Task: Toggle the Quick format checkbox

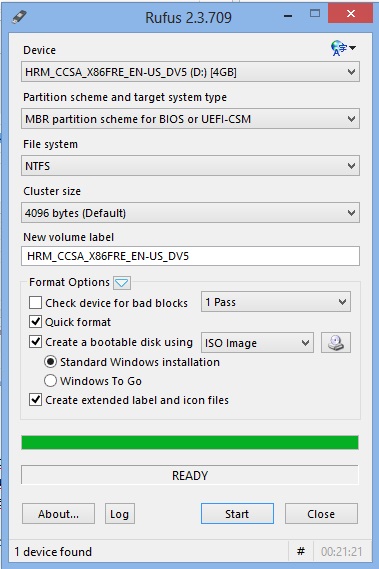Action: [35, 322]
